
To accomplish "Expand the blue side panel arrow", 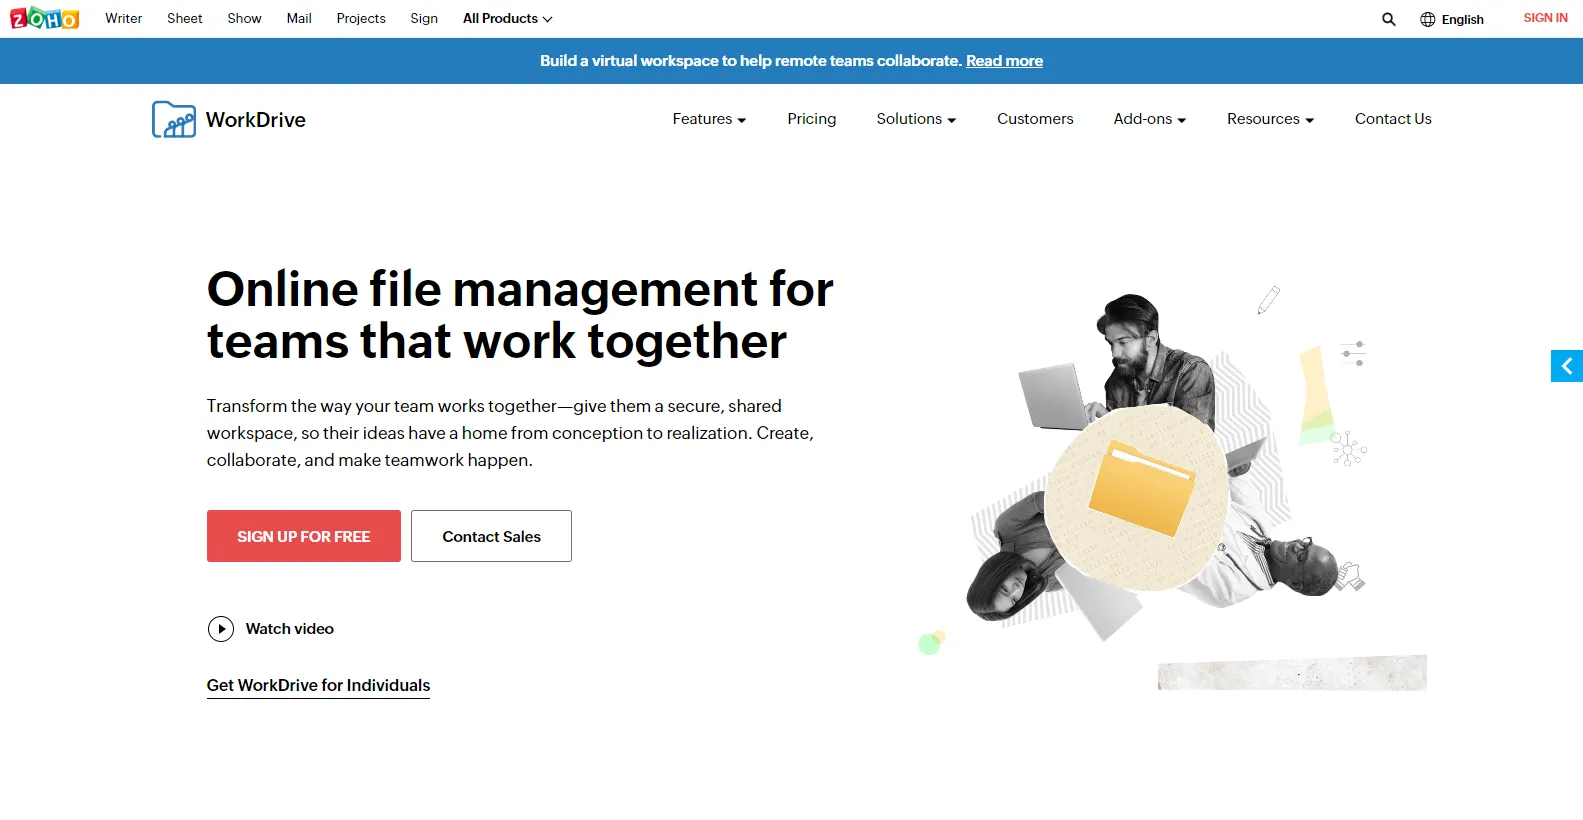I will 1567,366.
